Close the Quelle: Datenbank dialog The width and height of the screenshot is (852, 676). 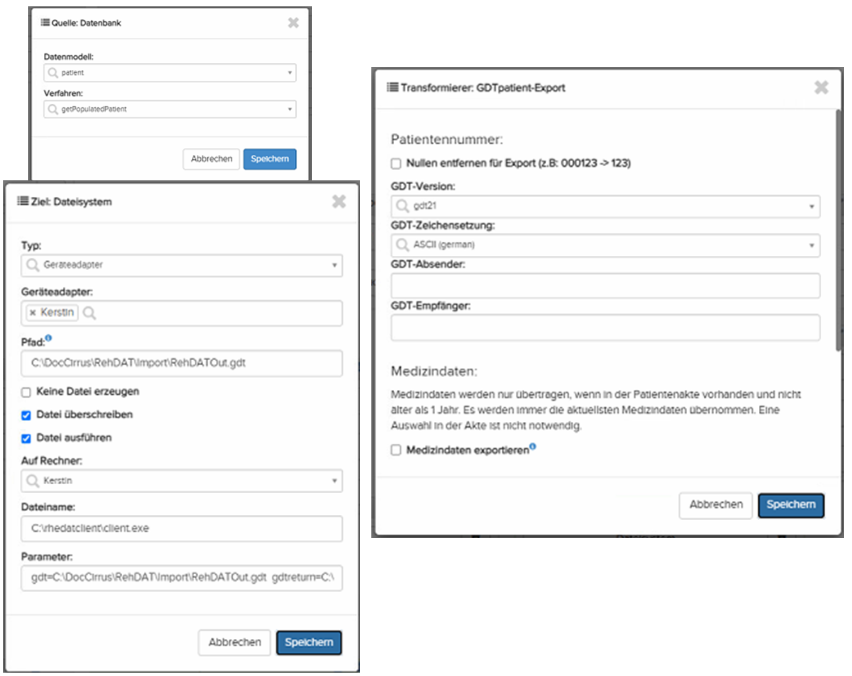[x=293, y=23]
